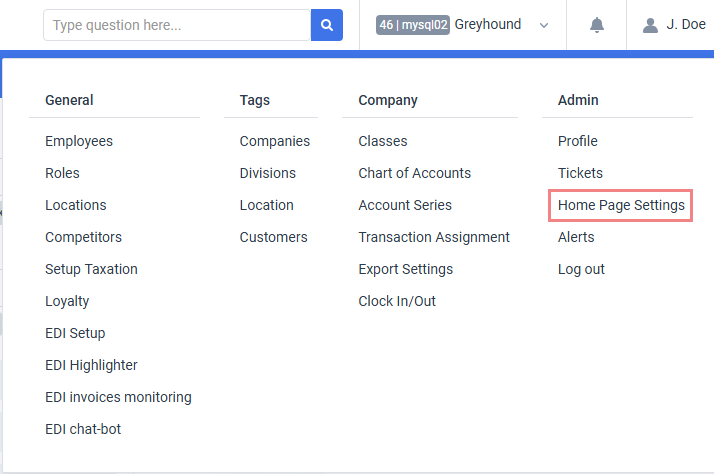This screenshot has height=474, width=714.
Task: Open the Alerts admin item
Action: tap(576, 237)
